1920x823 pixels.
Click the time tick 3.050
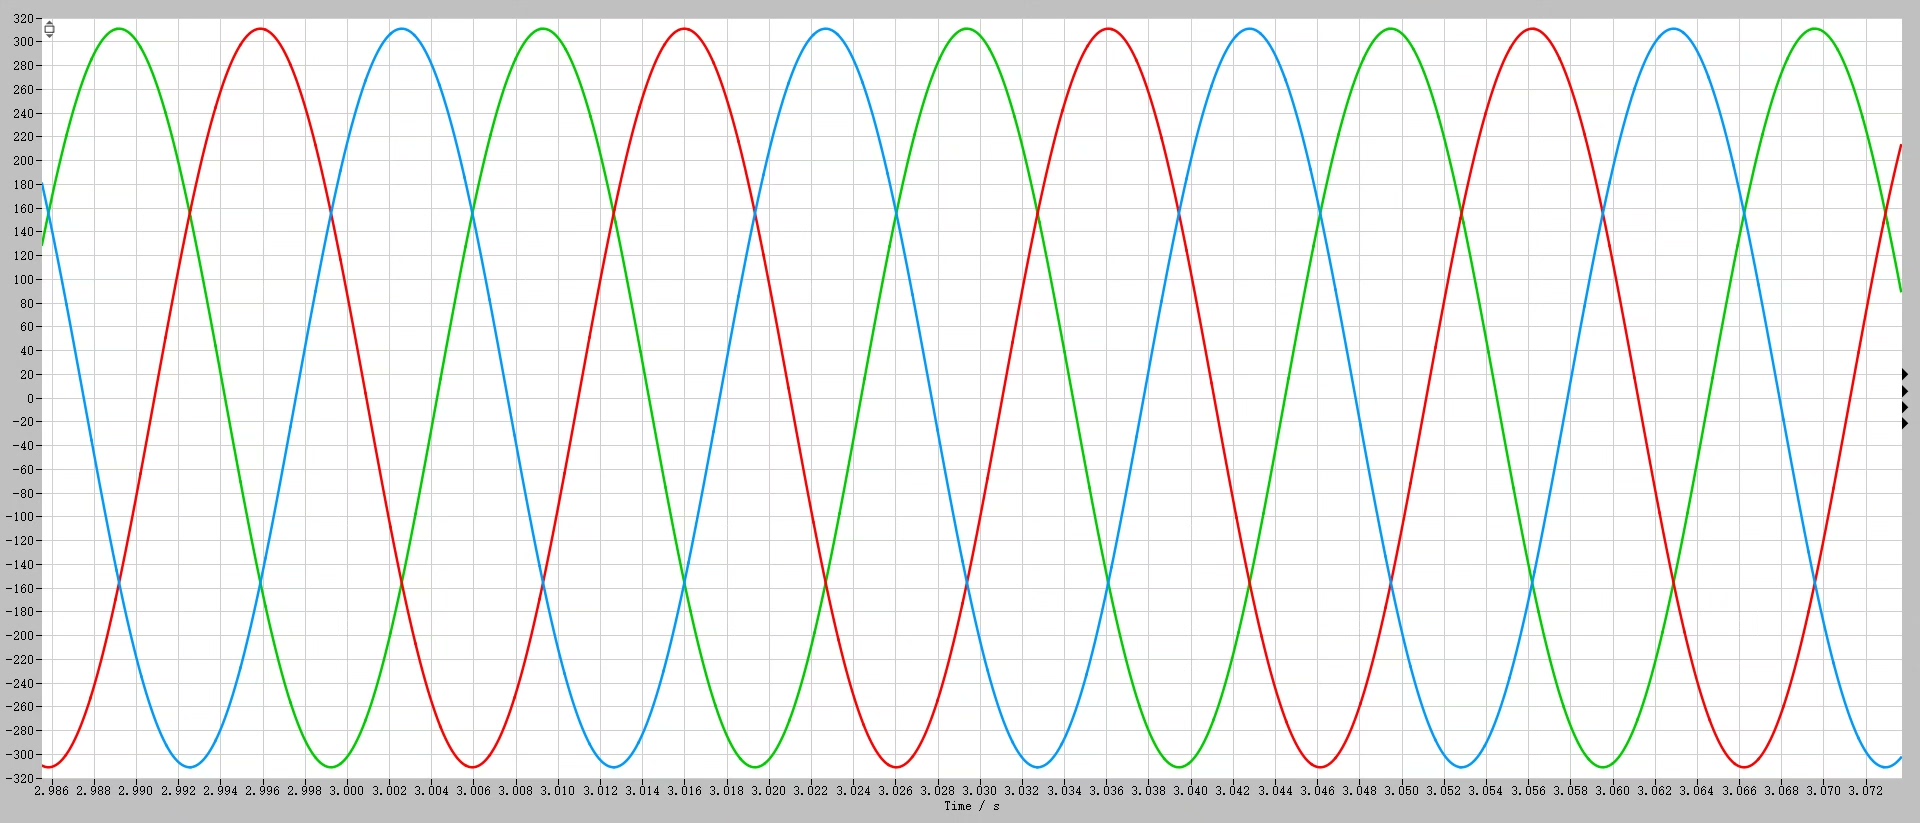coord(1402,790)
